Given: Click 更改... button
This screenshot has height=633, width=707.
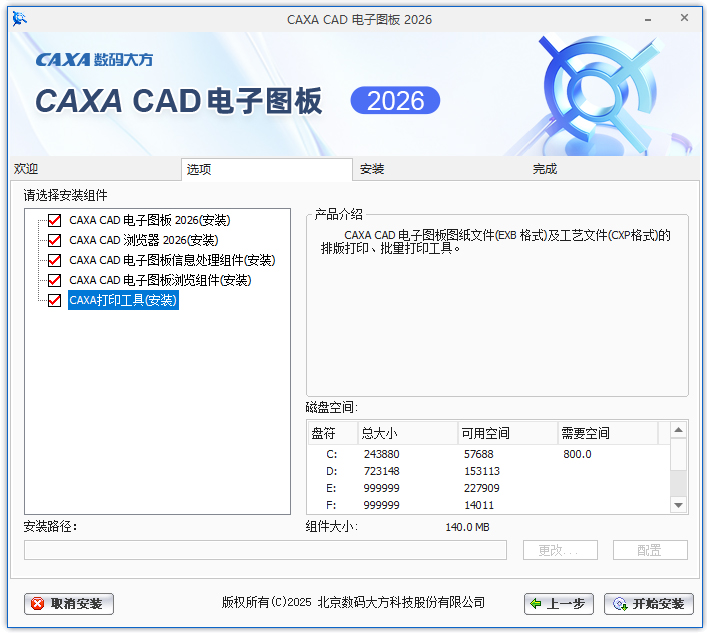Looking at the screenshot, I should (x=560, y=550).
